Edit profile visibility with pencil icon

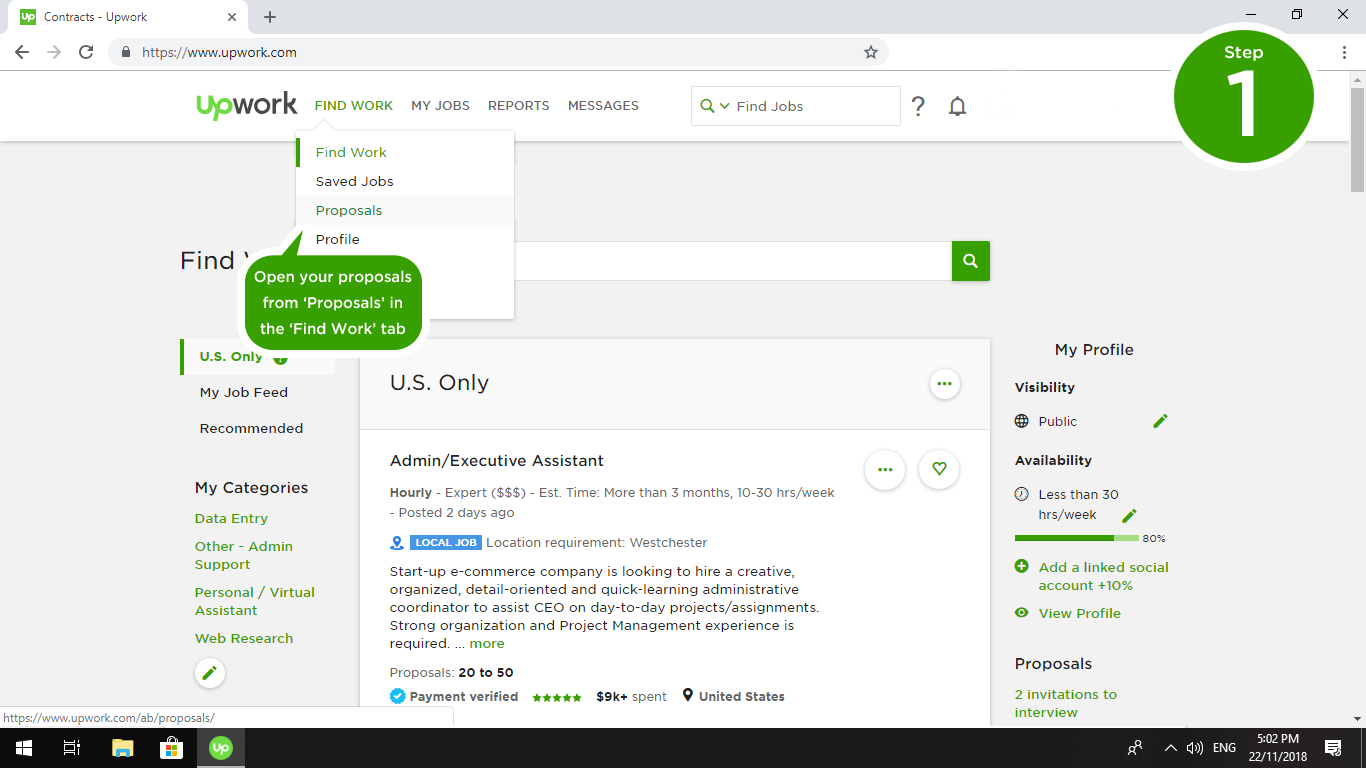[x=1160, y=421]
